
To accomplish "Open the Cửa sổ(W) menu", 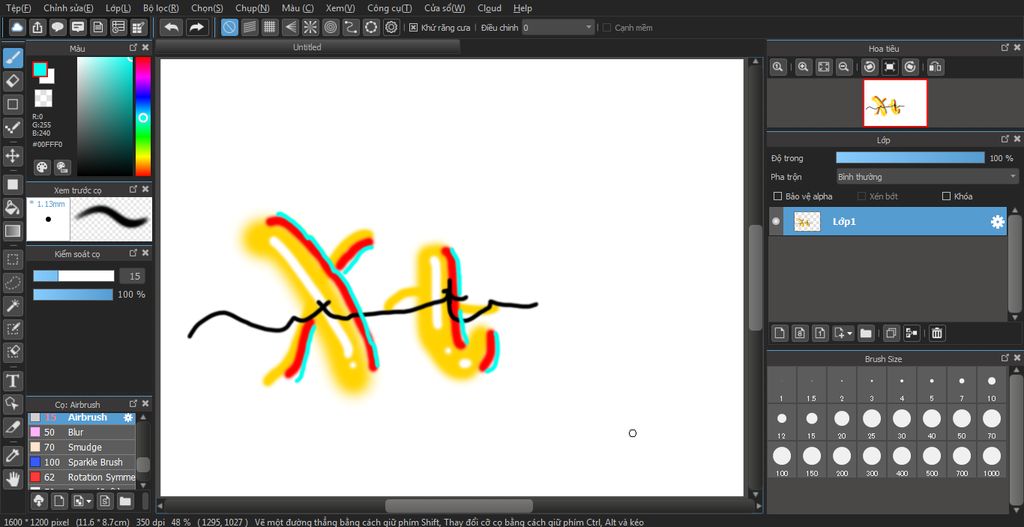I will 445,8.
